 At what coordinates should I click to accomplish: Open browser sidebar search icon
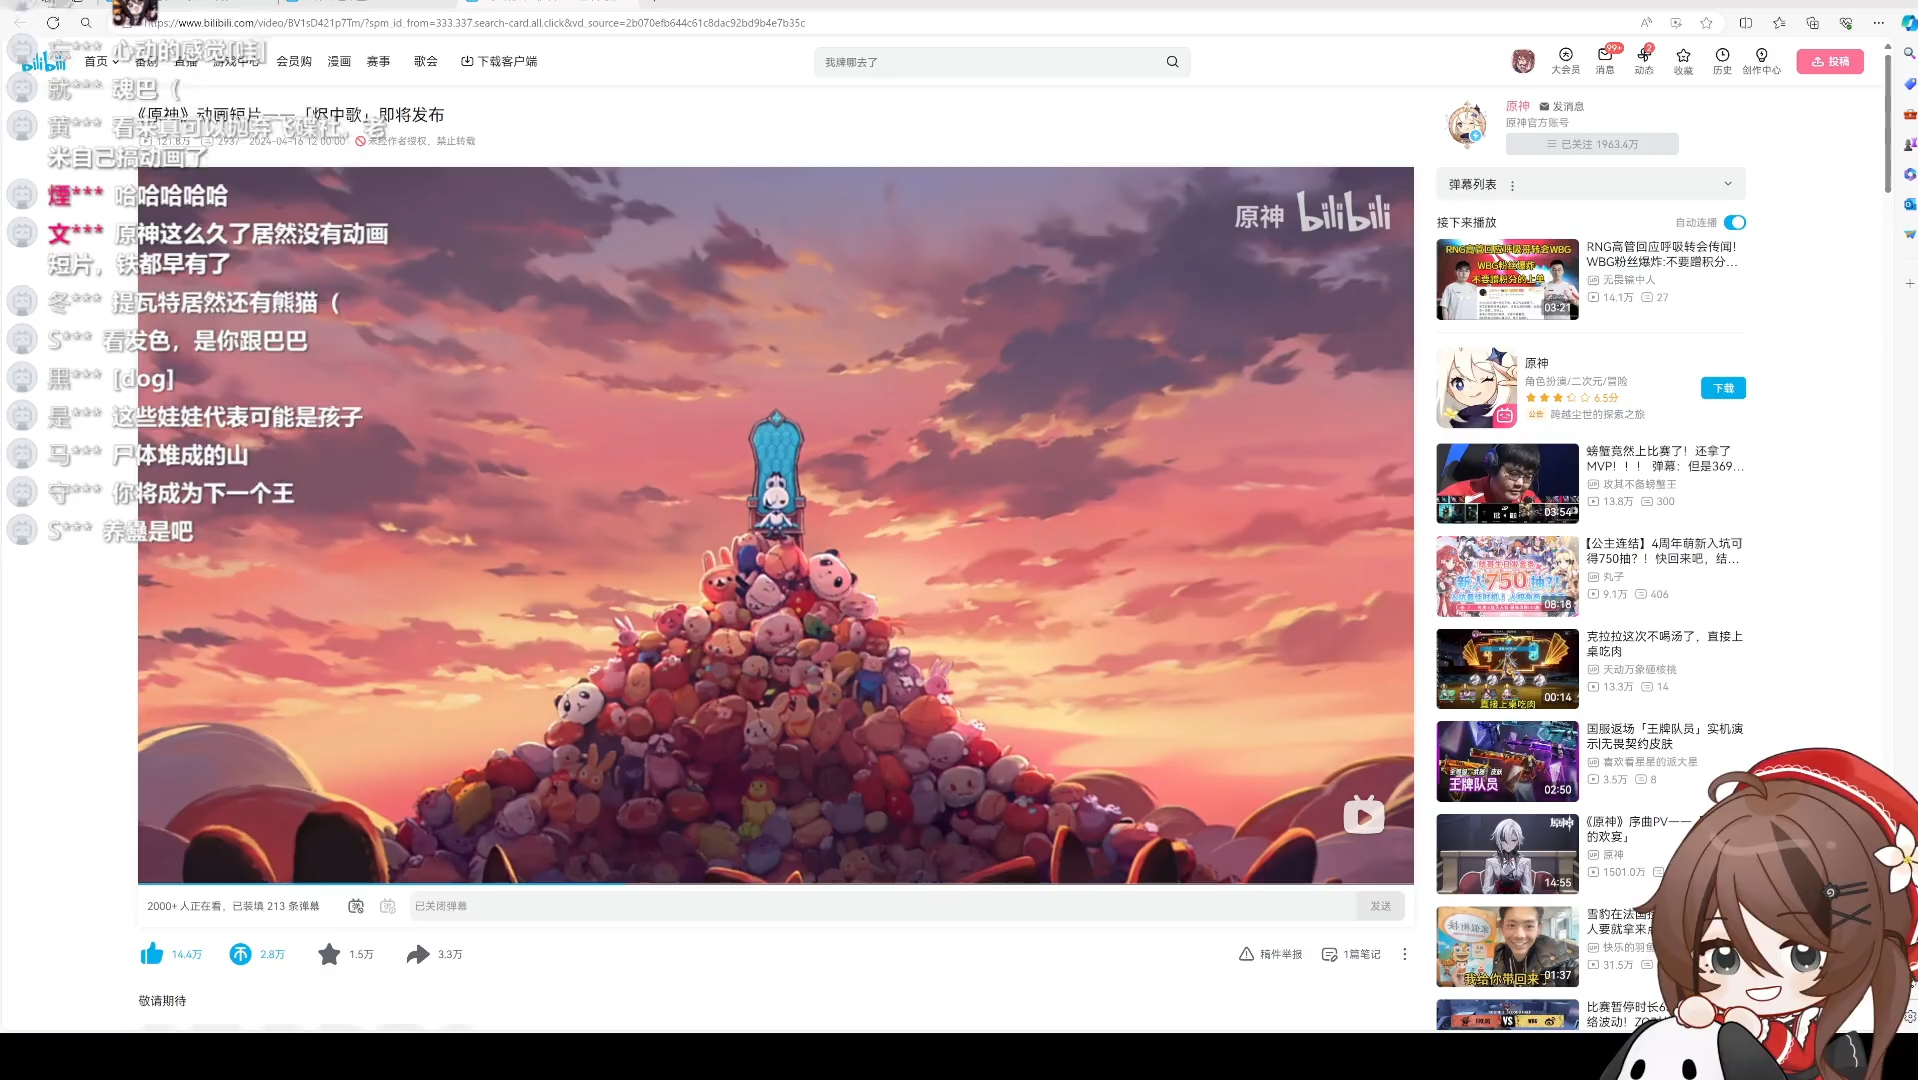[x=1909, y=53]
